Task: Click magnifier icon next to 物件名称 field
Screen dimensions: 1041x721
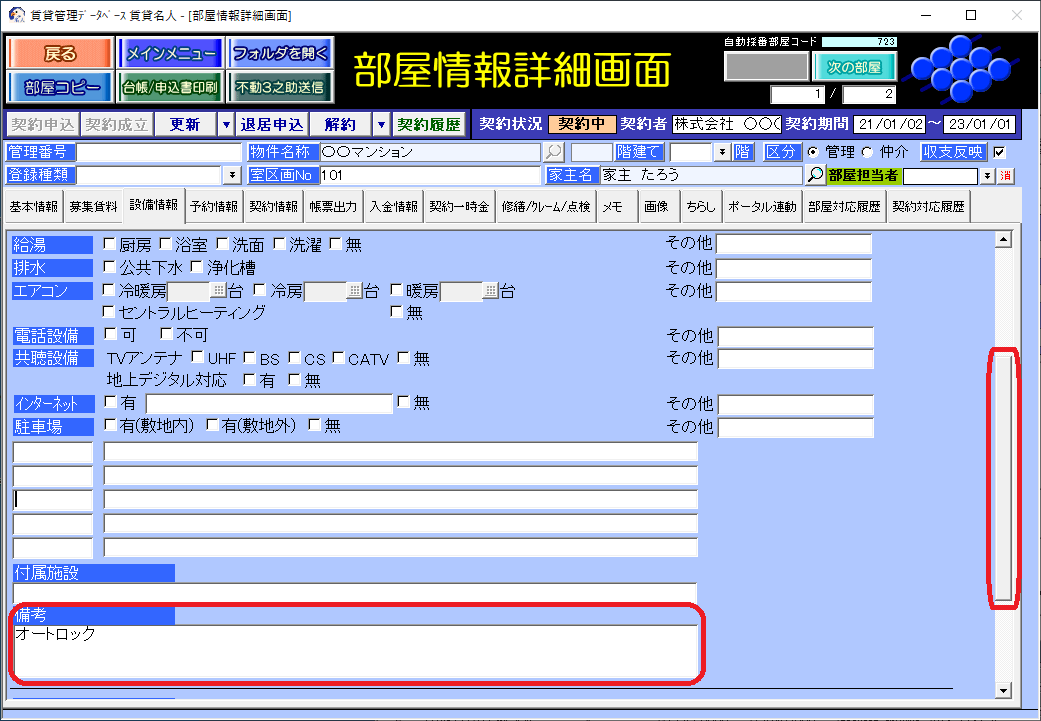Action: 553,152
